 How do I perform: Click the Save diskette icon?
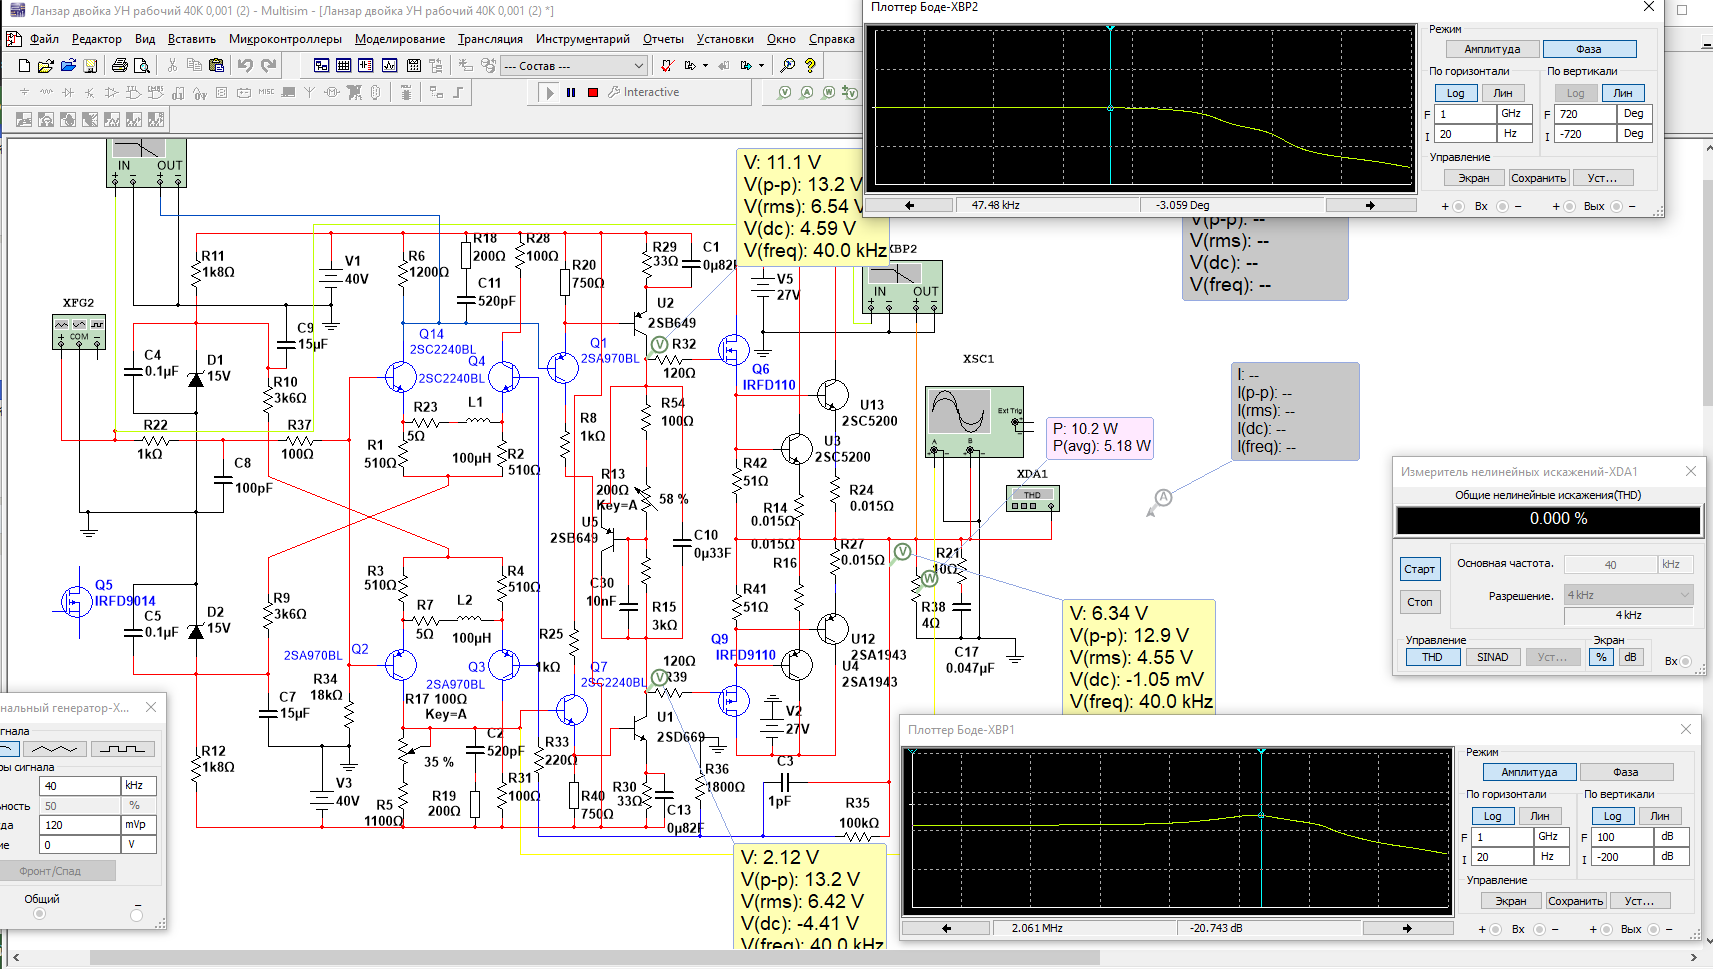click(90, 66)
